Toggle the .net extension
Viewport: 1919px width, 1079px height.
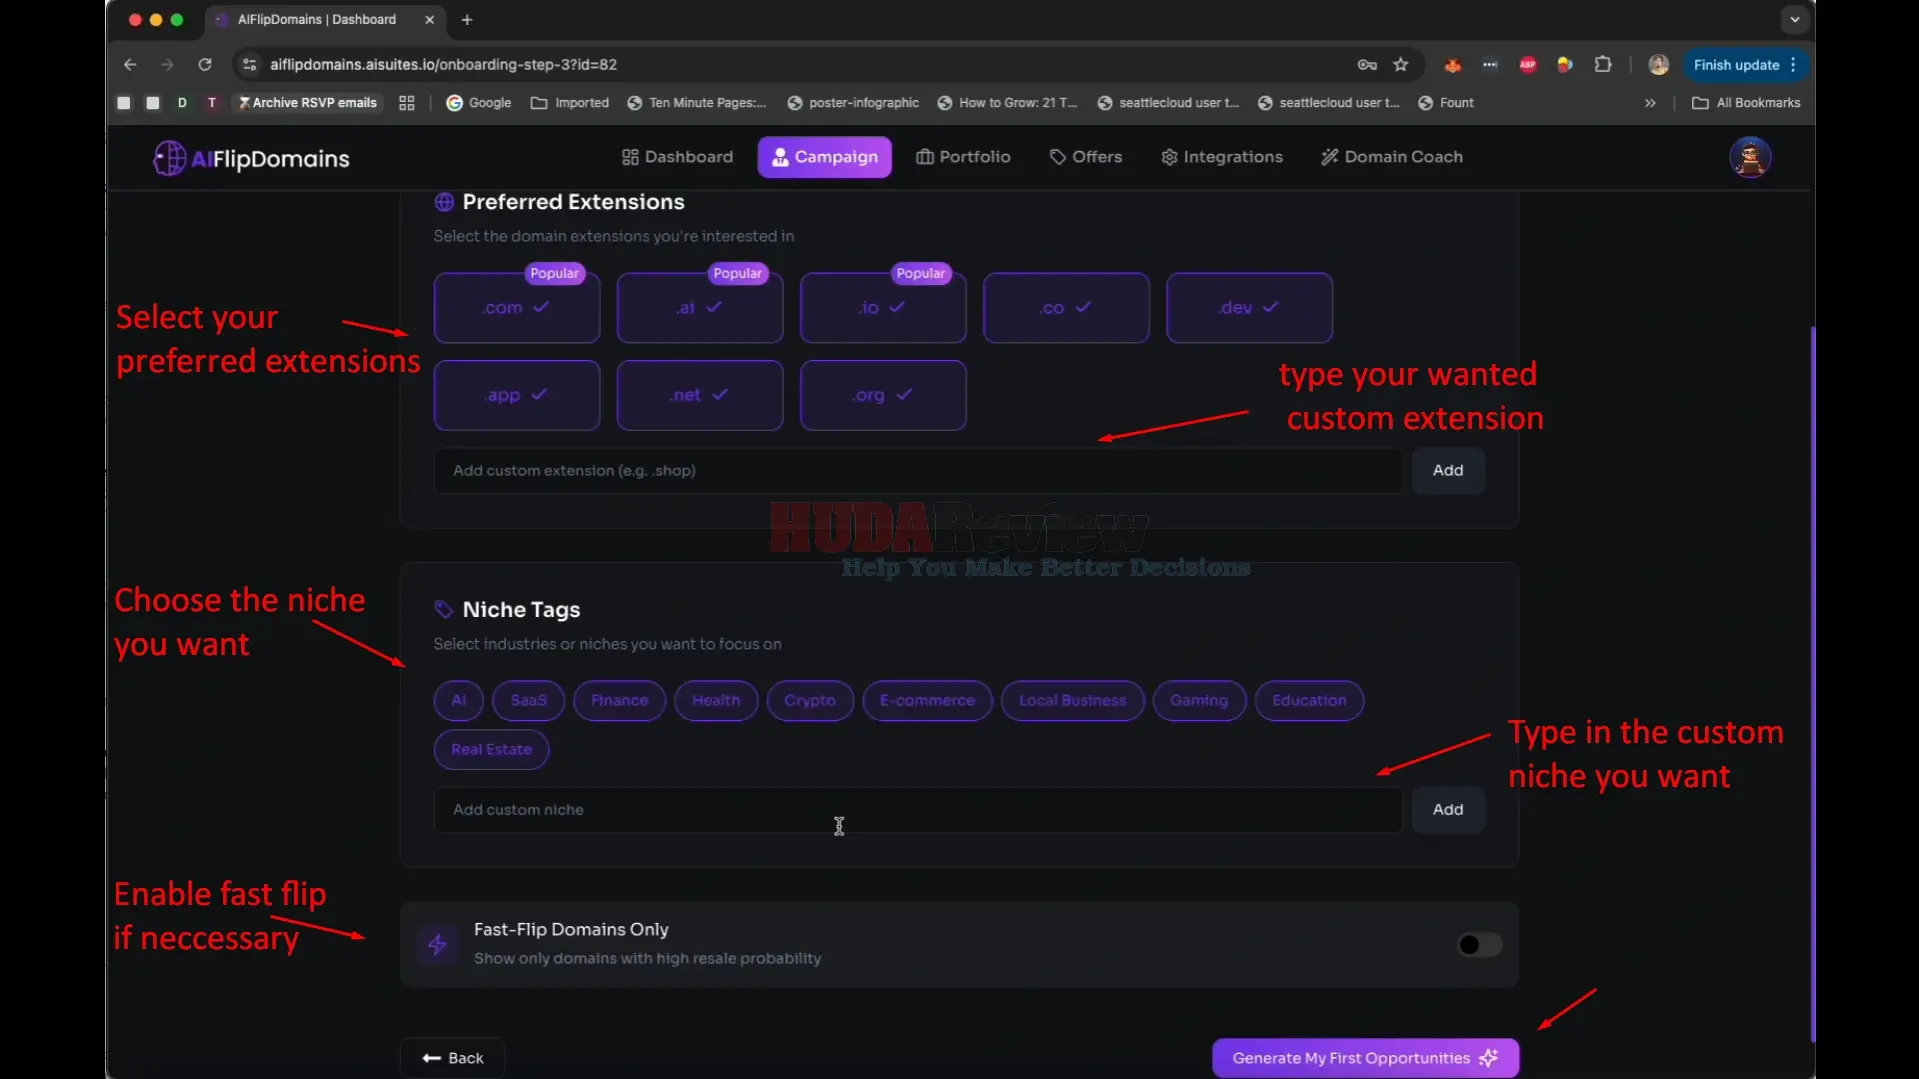tap(699, 395)
